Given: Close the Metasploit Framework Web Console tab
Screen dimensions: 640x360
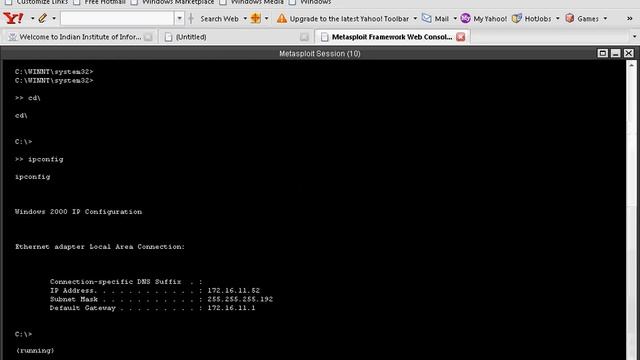Looking at the screenshot, I should pyautogui.click(x=461, y=37).
